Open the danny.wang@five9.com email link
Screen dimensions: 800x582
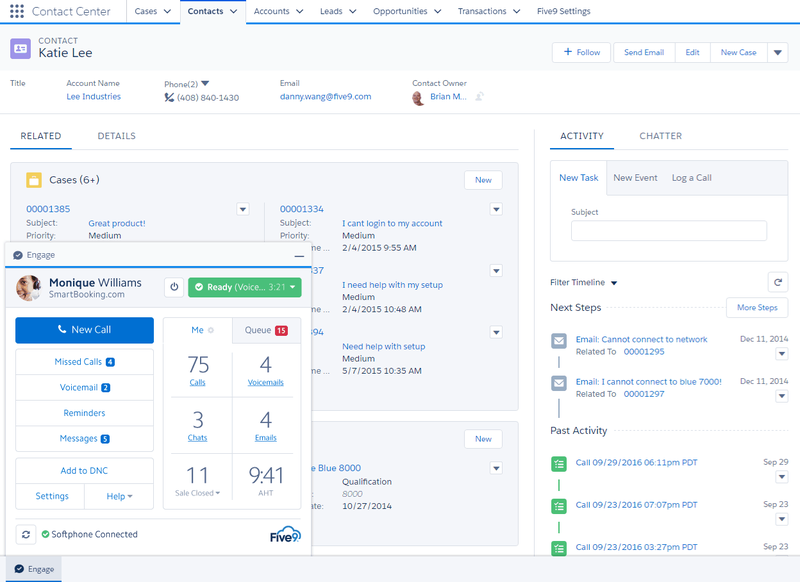tap(326, 97)
